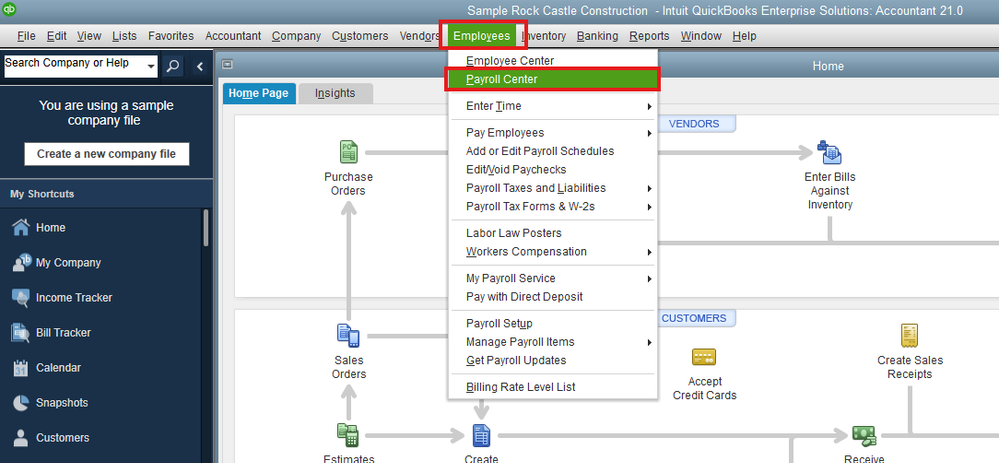This screenshot has height=463, width=999.
Task: Open the Favorites menu
Action: click(171, 36)
